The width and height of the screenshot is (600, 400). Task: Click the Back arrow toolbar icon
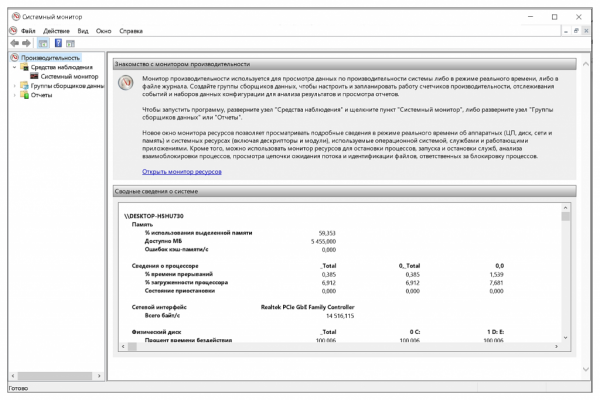[15, 43]
